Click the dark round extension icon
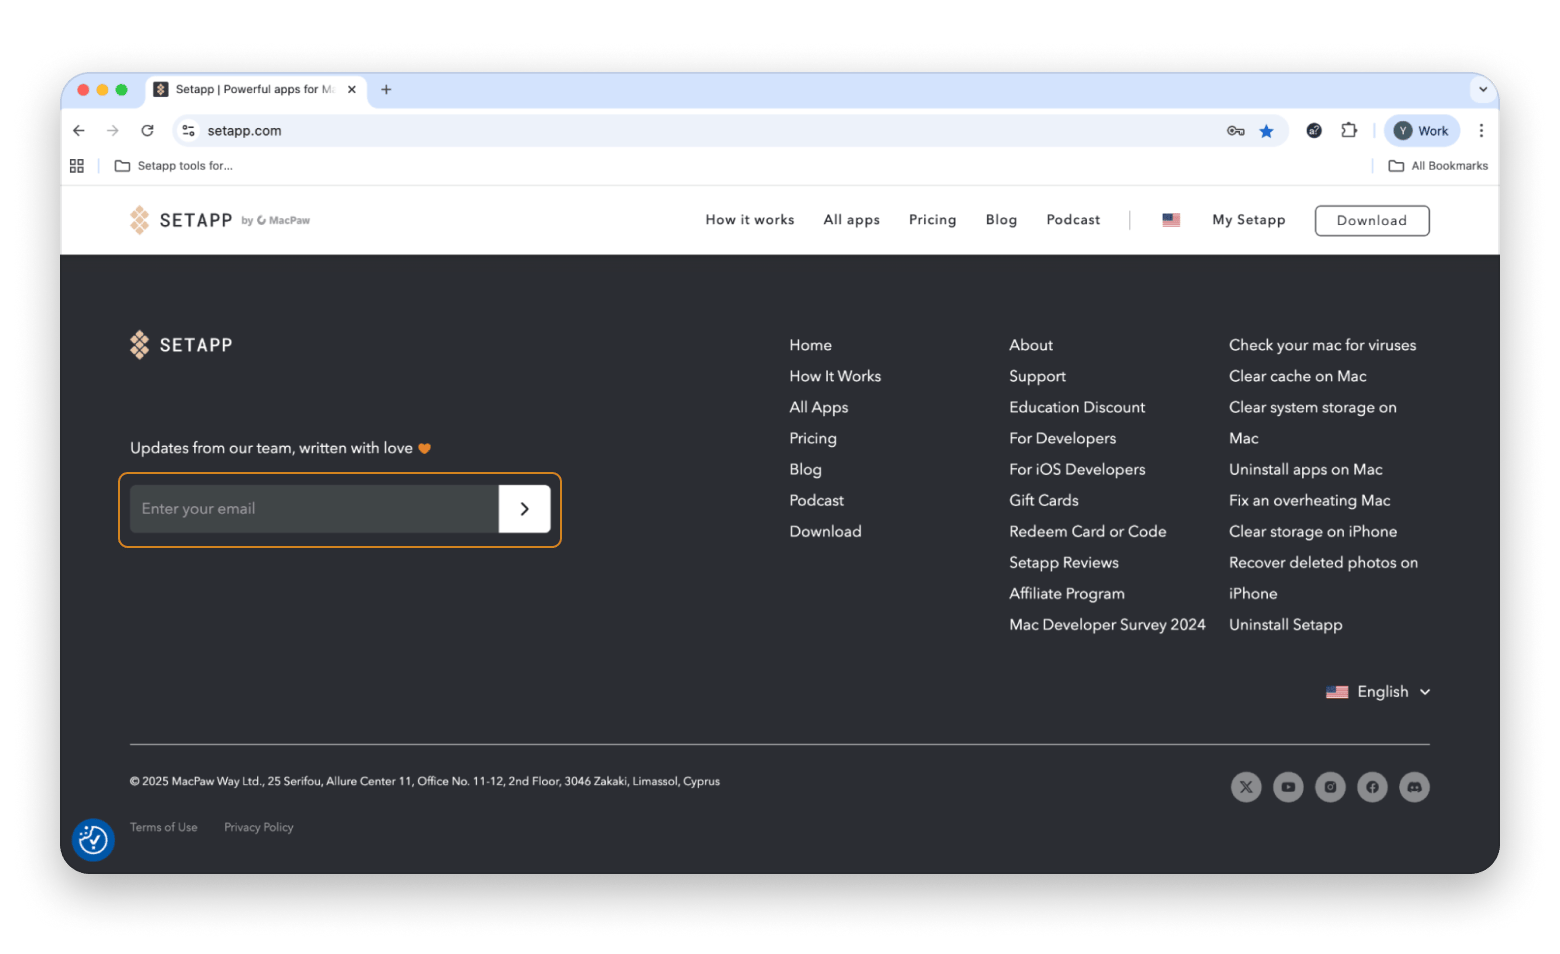 click(1314, 131)
